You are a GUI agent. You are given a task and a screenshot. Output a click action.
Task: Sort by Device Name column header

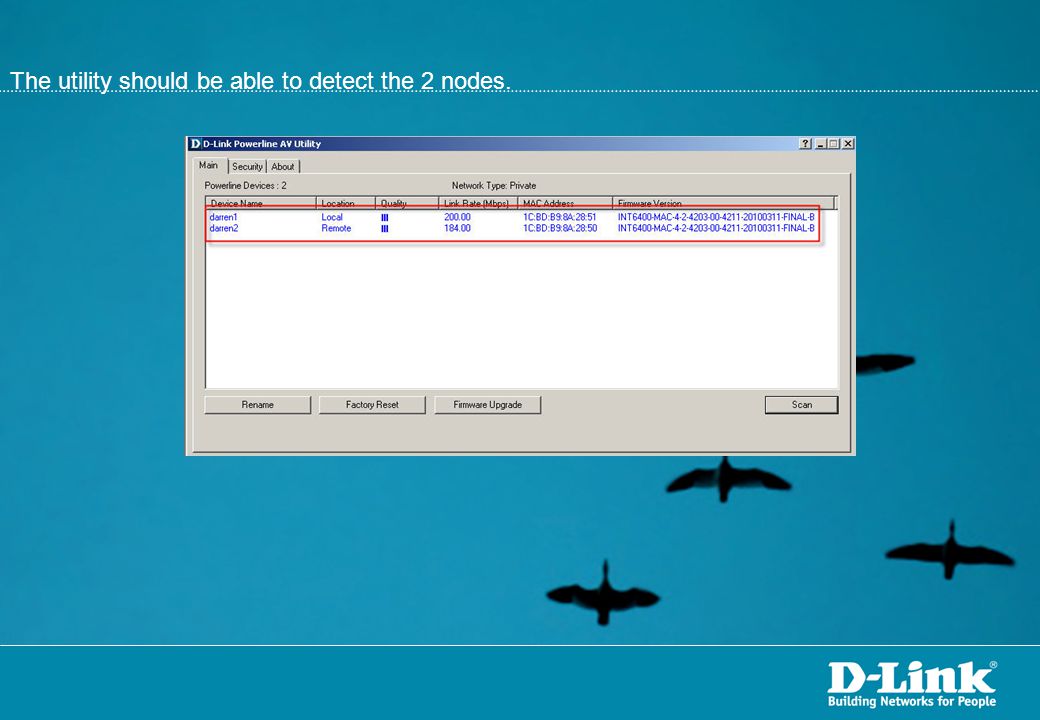(x=261, y=202)
